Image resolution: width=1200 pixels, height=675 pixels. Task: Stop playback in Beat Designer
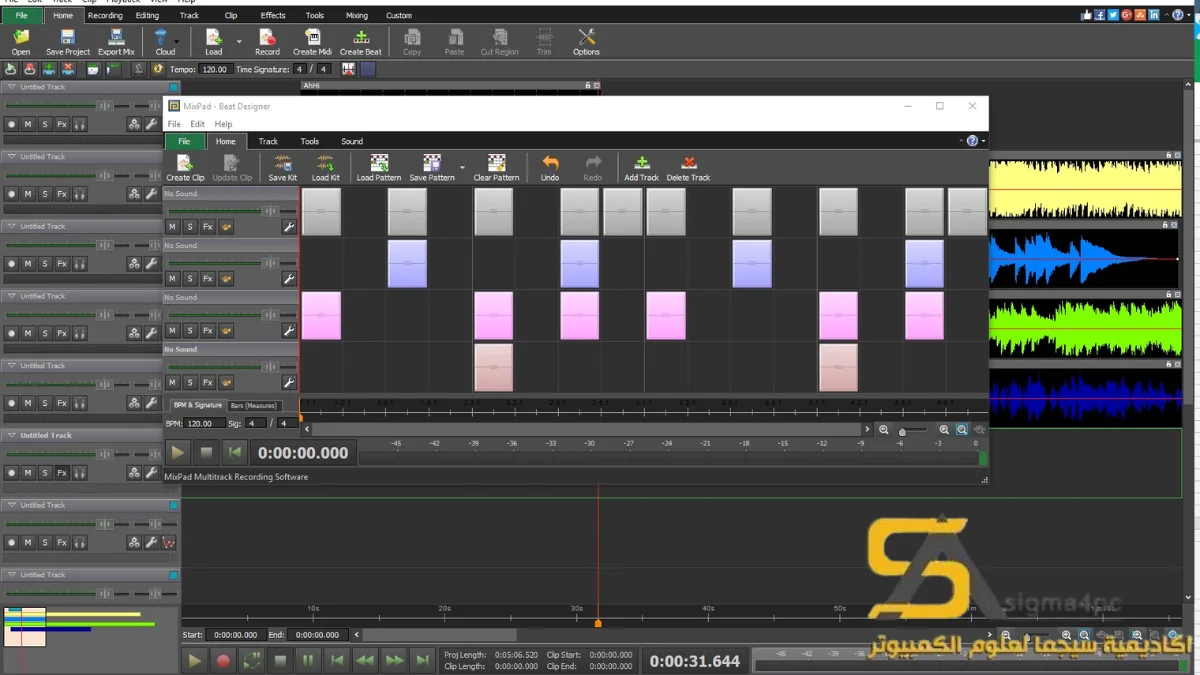tap(206, 453)
